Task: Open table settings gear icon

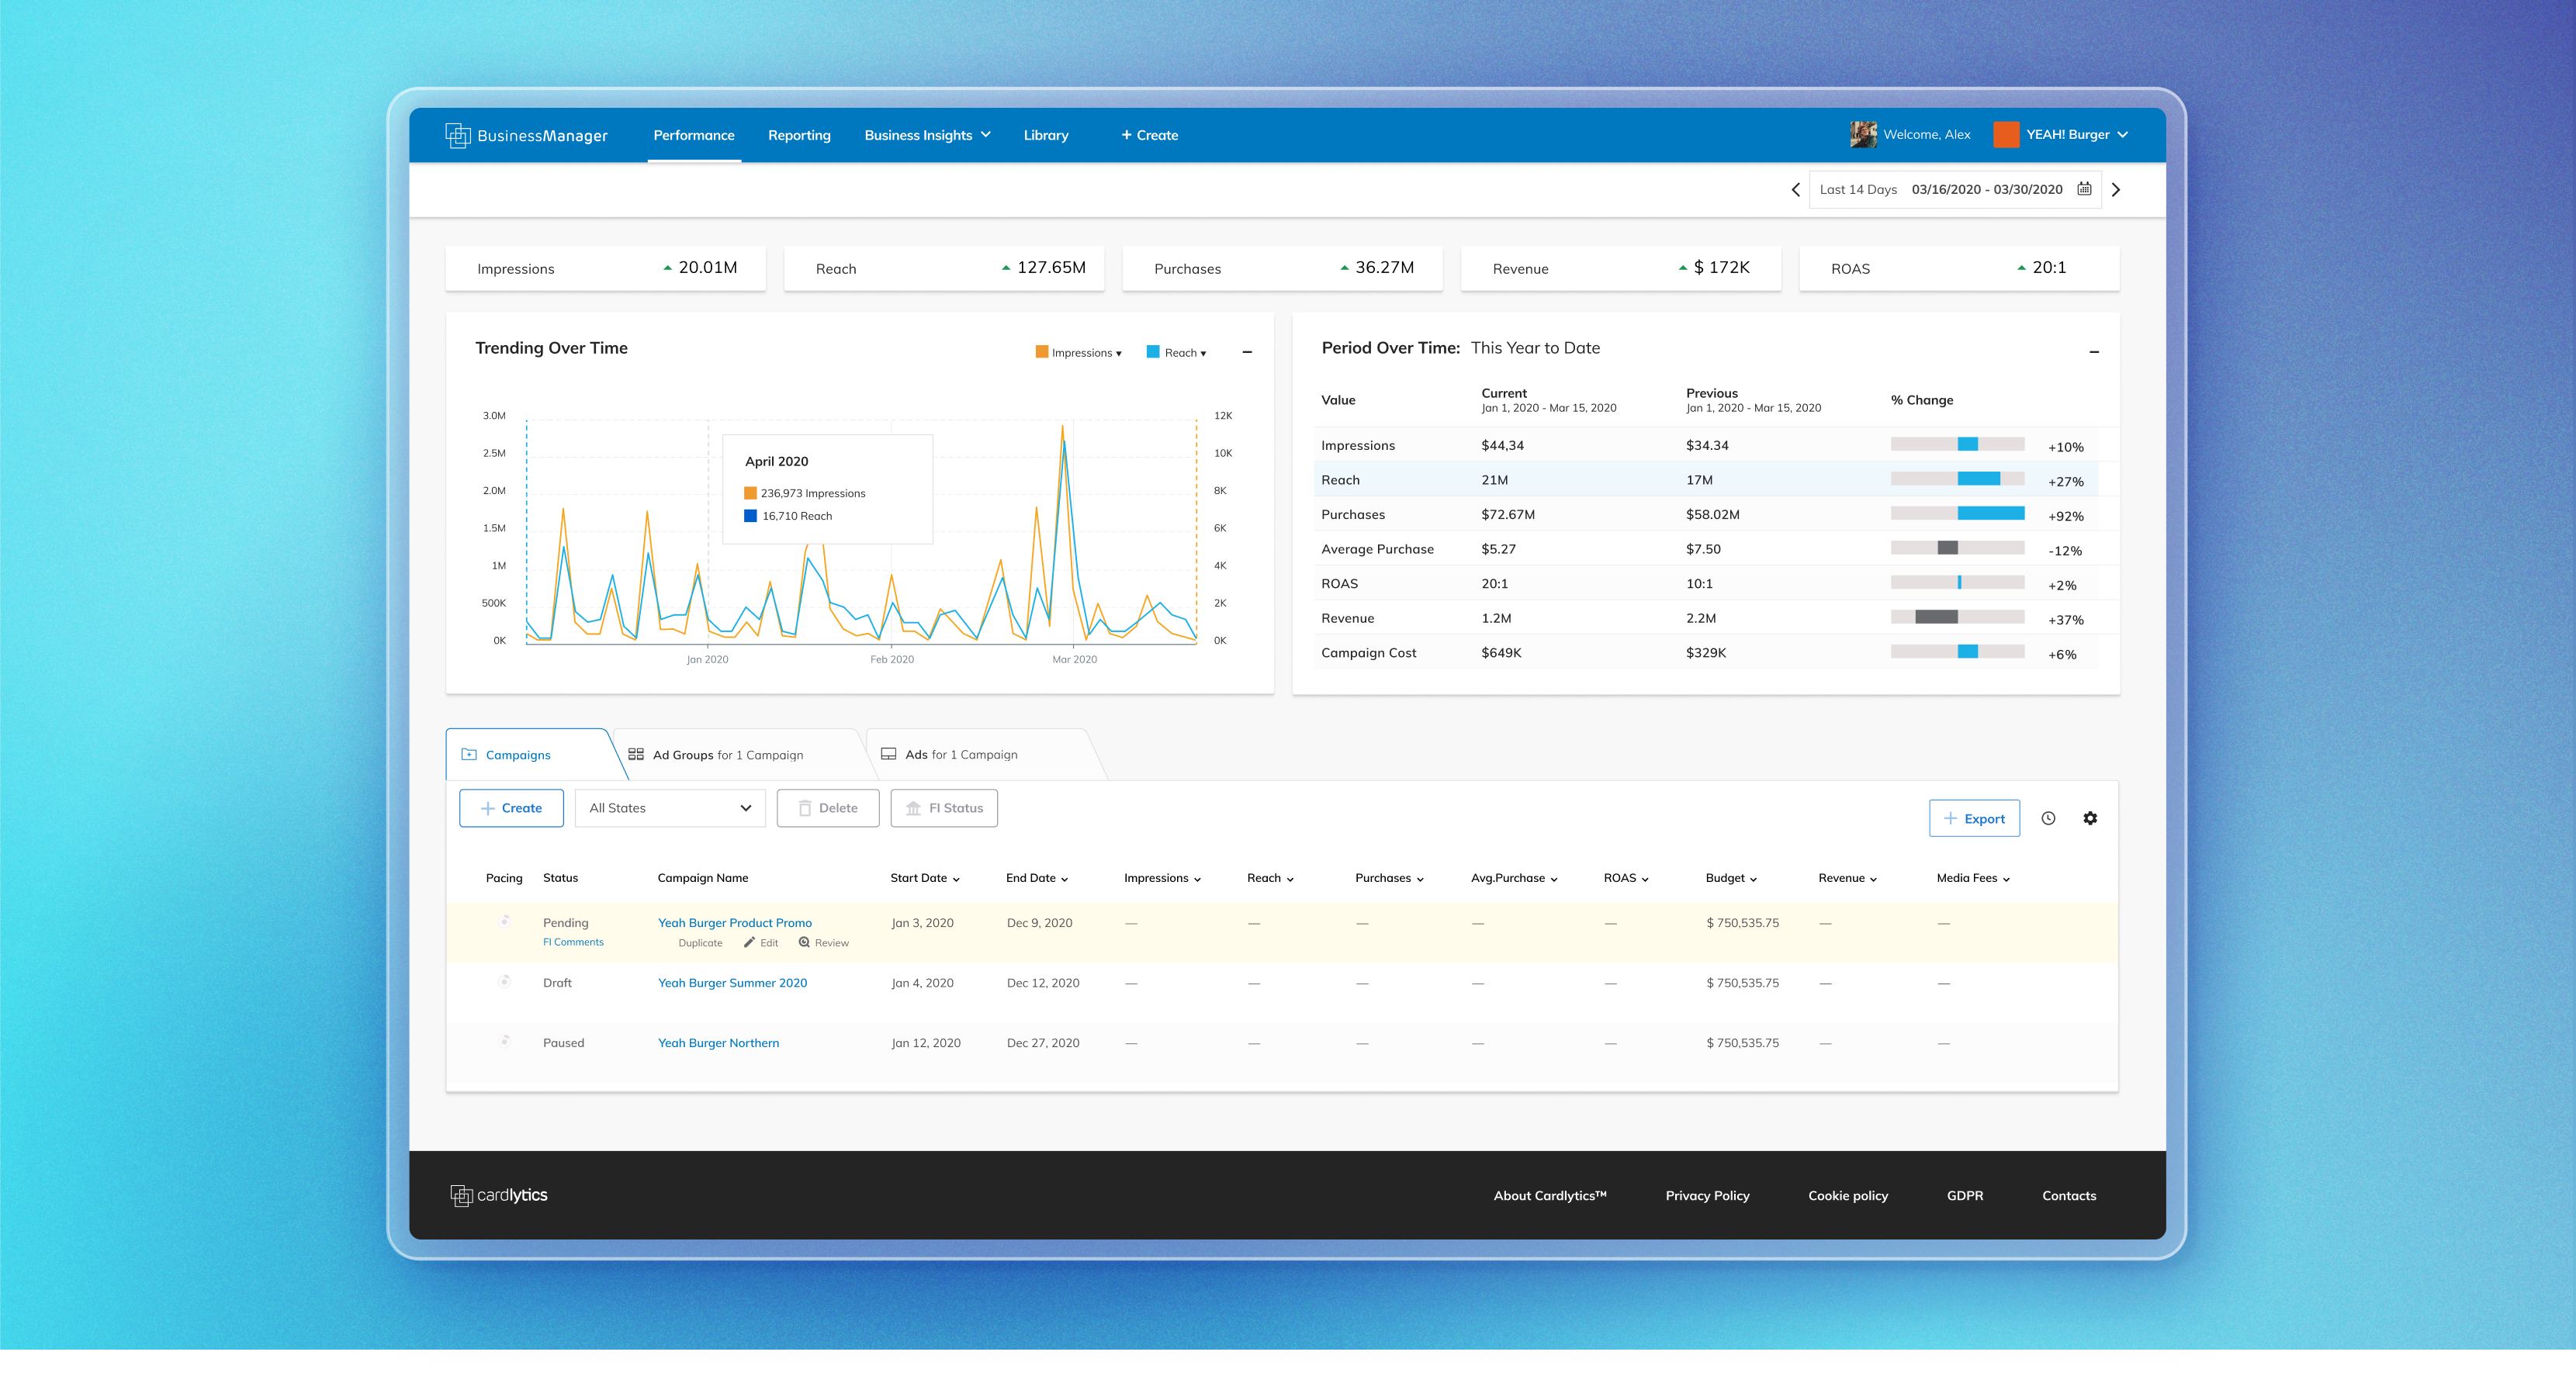Action: coord(2090,818)
